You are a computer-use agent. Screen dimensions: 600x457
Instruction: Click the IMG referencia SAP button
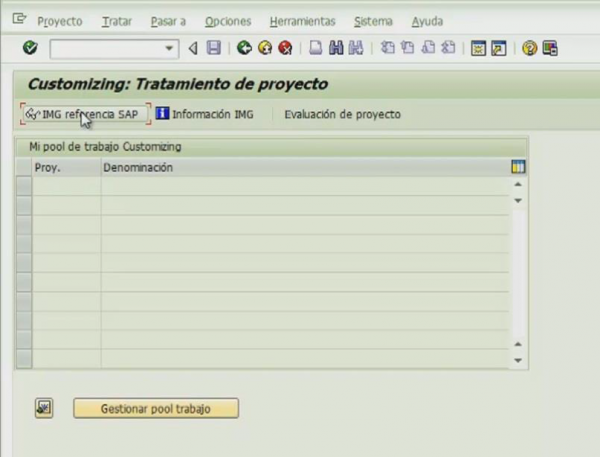(86, 114)
